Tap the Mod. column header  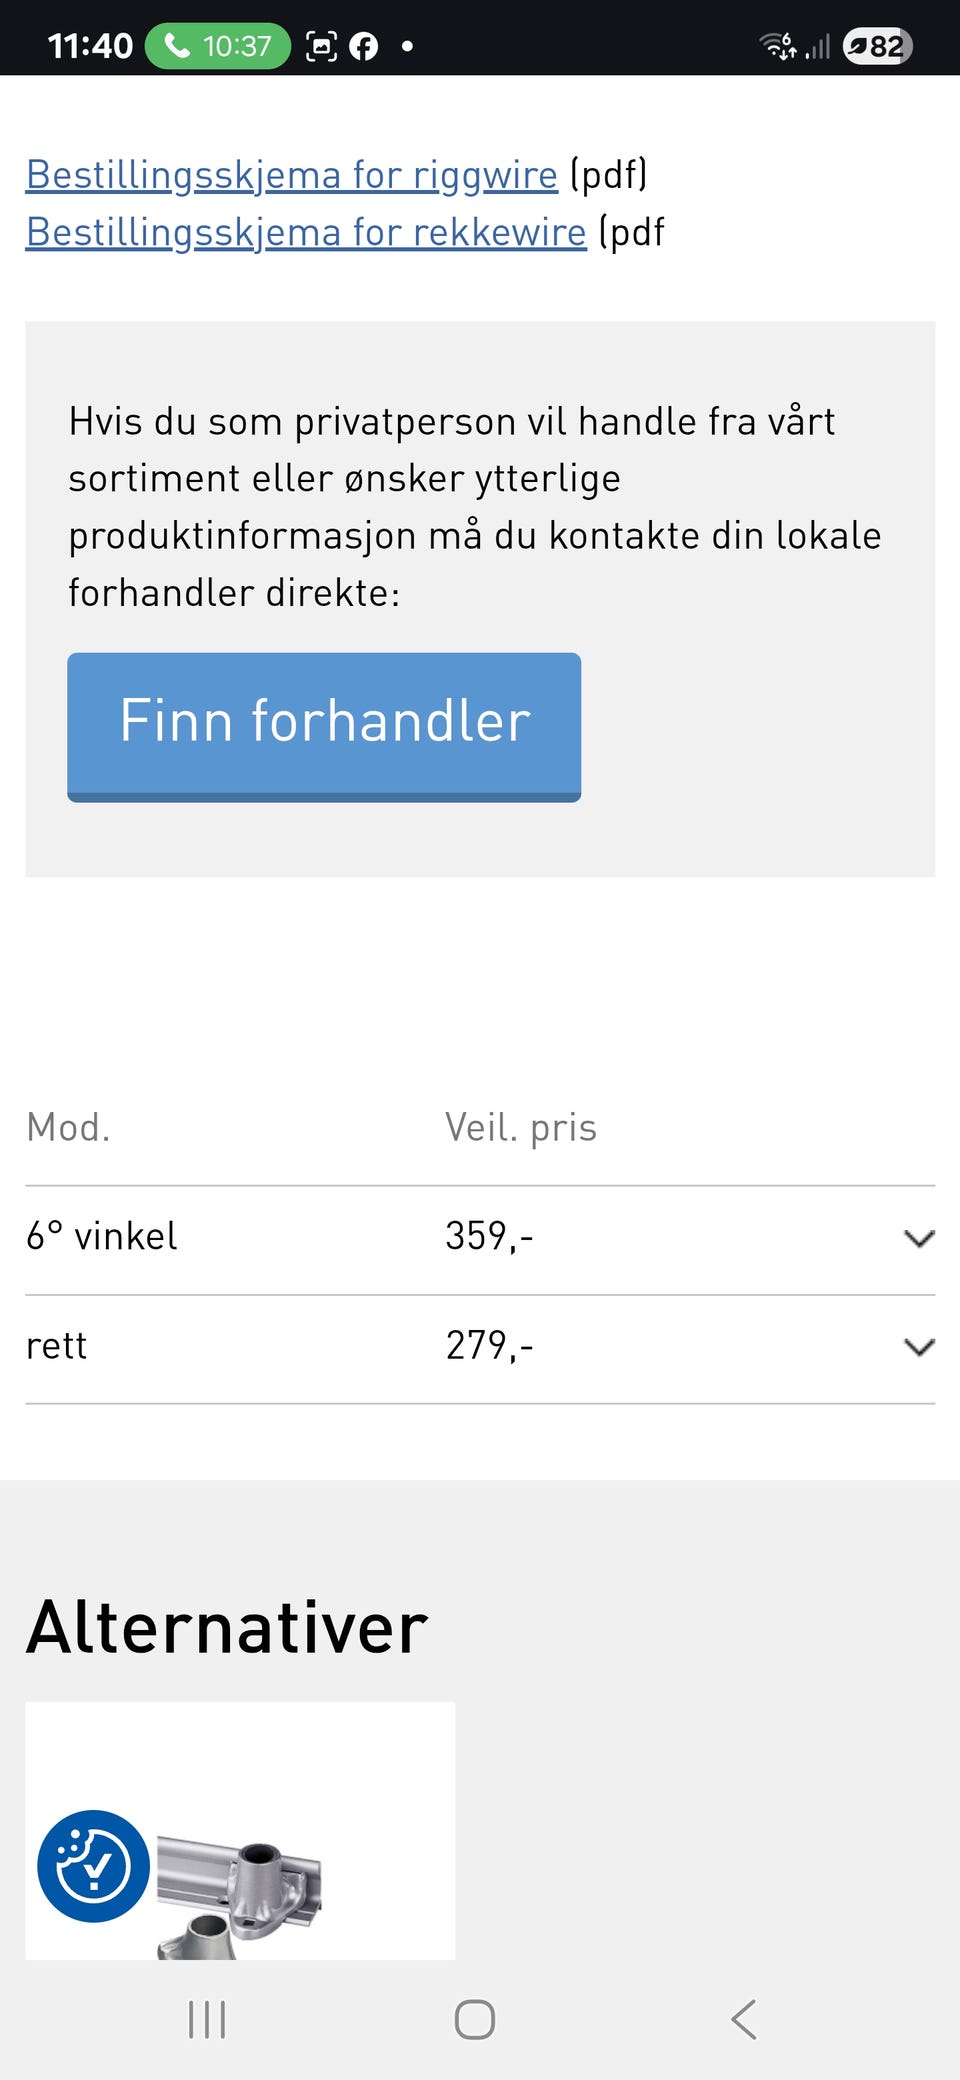pos(68,1128)
